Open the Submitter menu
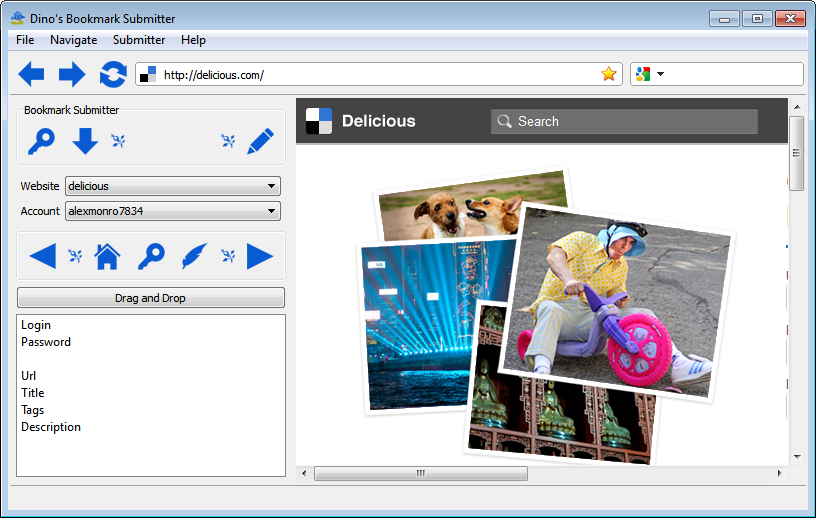The width and height of the screenshot is (816, 518). [139, 40]
